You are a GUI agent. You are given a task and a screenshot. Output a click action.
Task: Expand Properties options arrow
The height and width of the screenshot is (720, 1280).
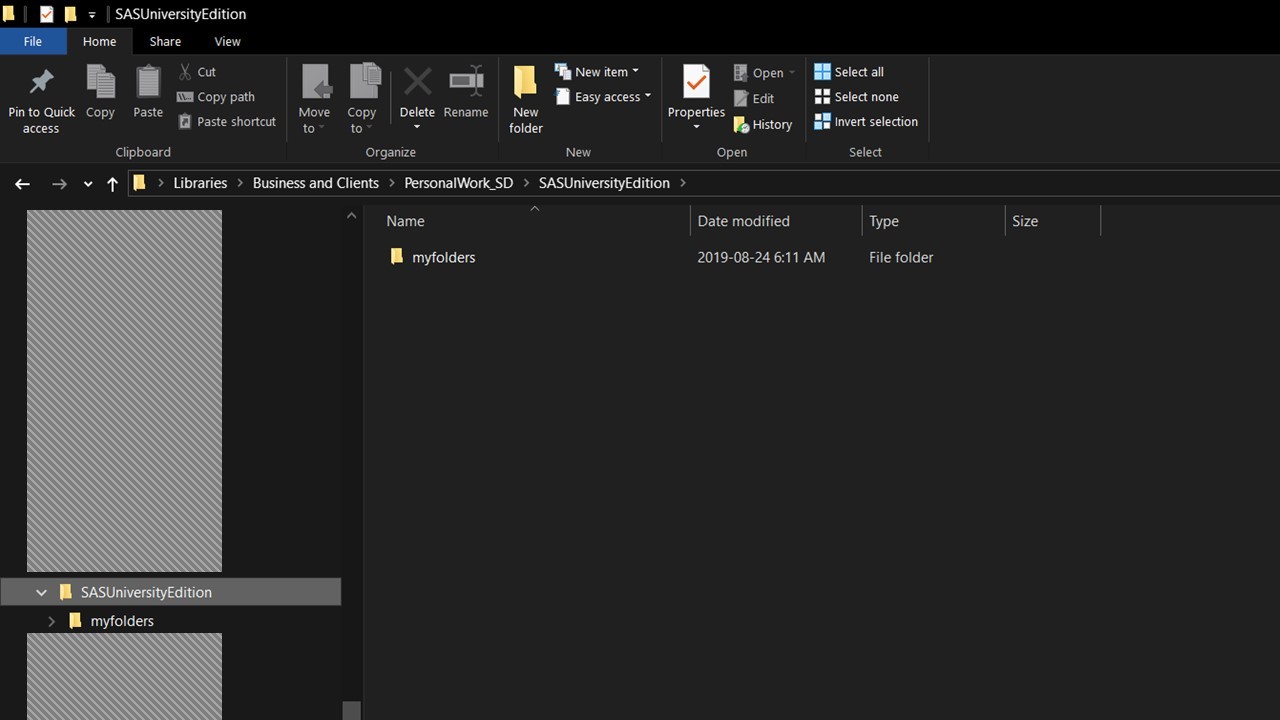(696, 128)
